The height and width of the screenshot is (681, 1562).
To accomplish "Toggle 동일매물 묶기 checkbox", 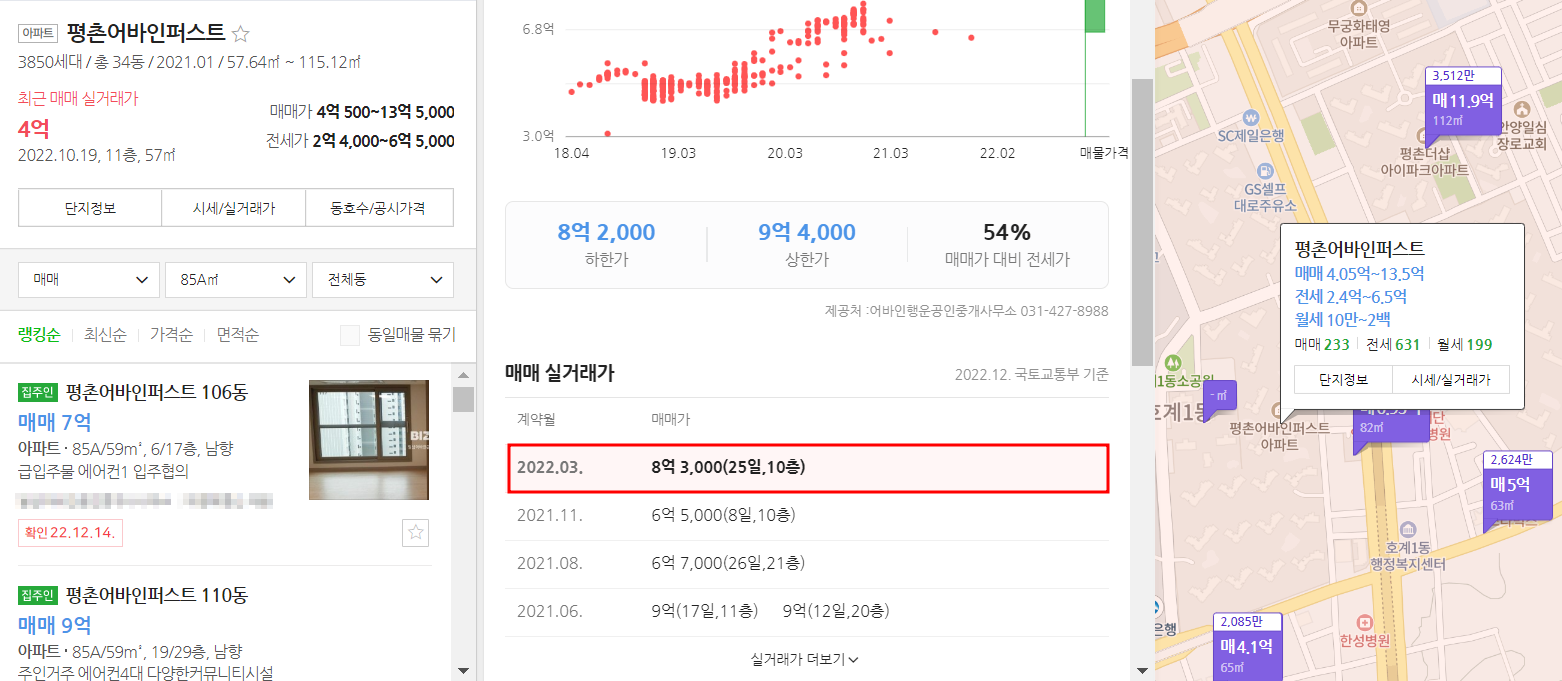I will pyautogui.click(x=350, y=335).
